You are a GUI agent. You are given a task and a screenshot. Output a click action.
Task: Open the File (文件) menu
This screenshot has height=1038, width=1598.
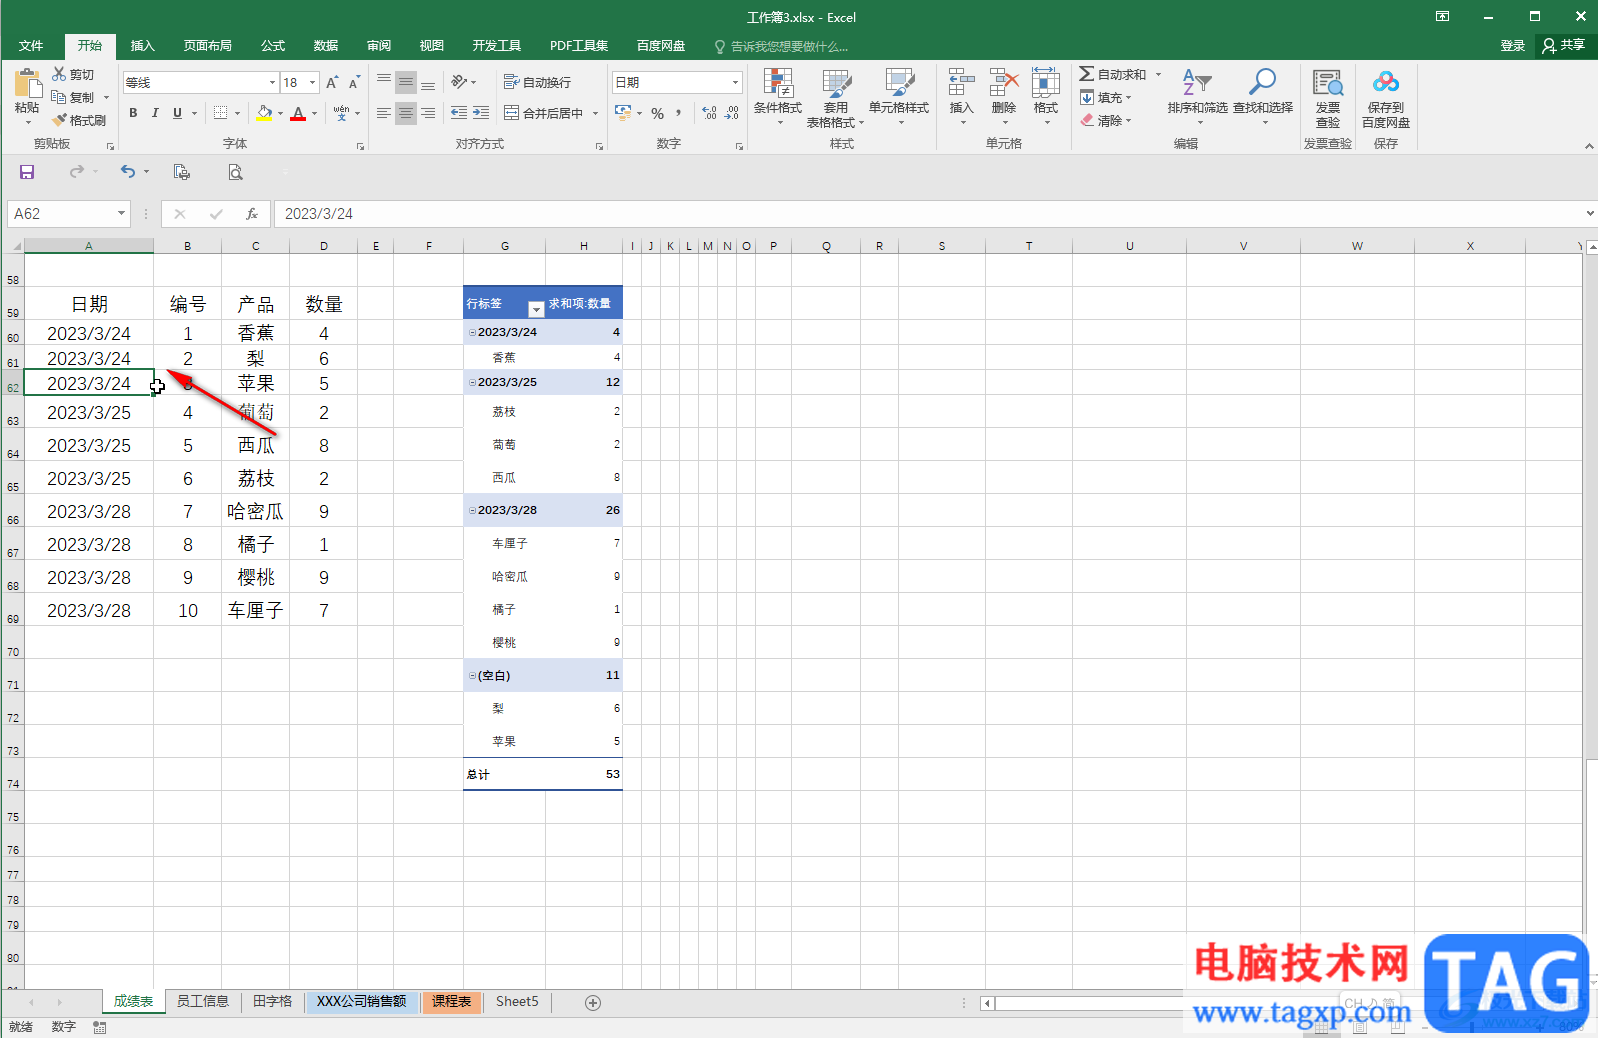click(x=31, y=46)
